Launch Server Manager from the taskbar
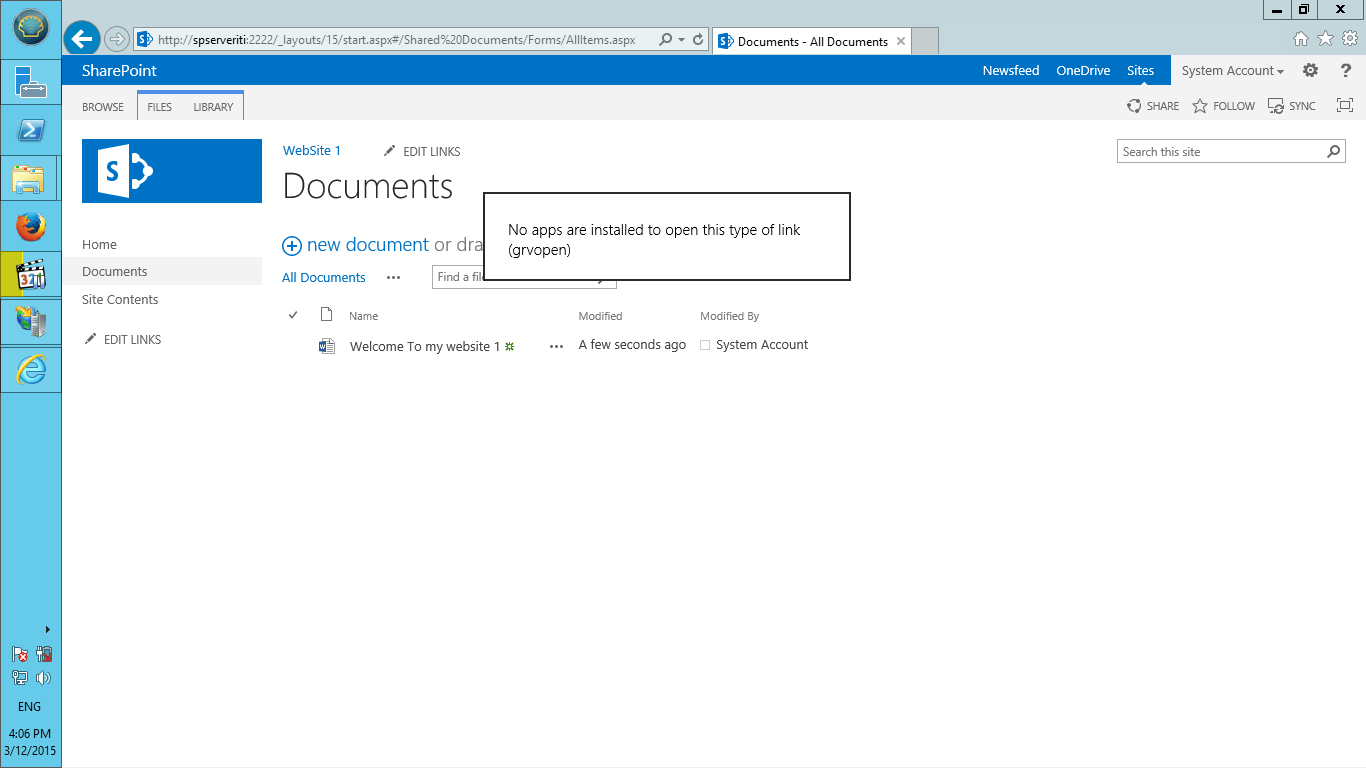 31,81
